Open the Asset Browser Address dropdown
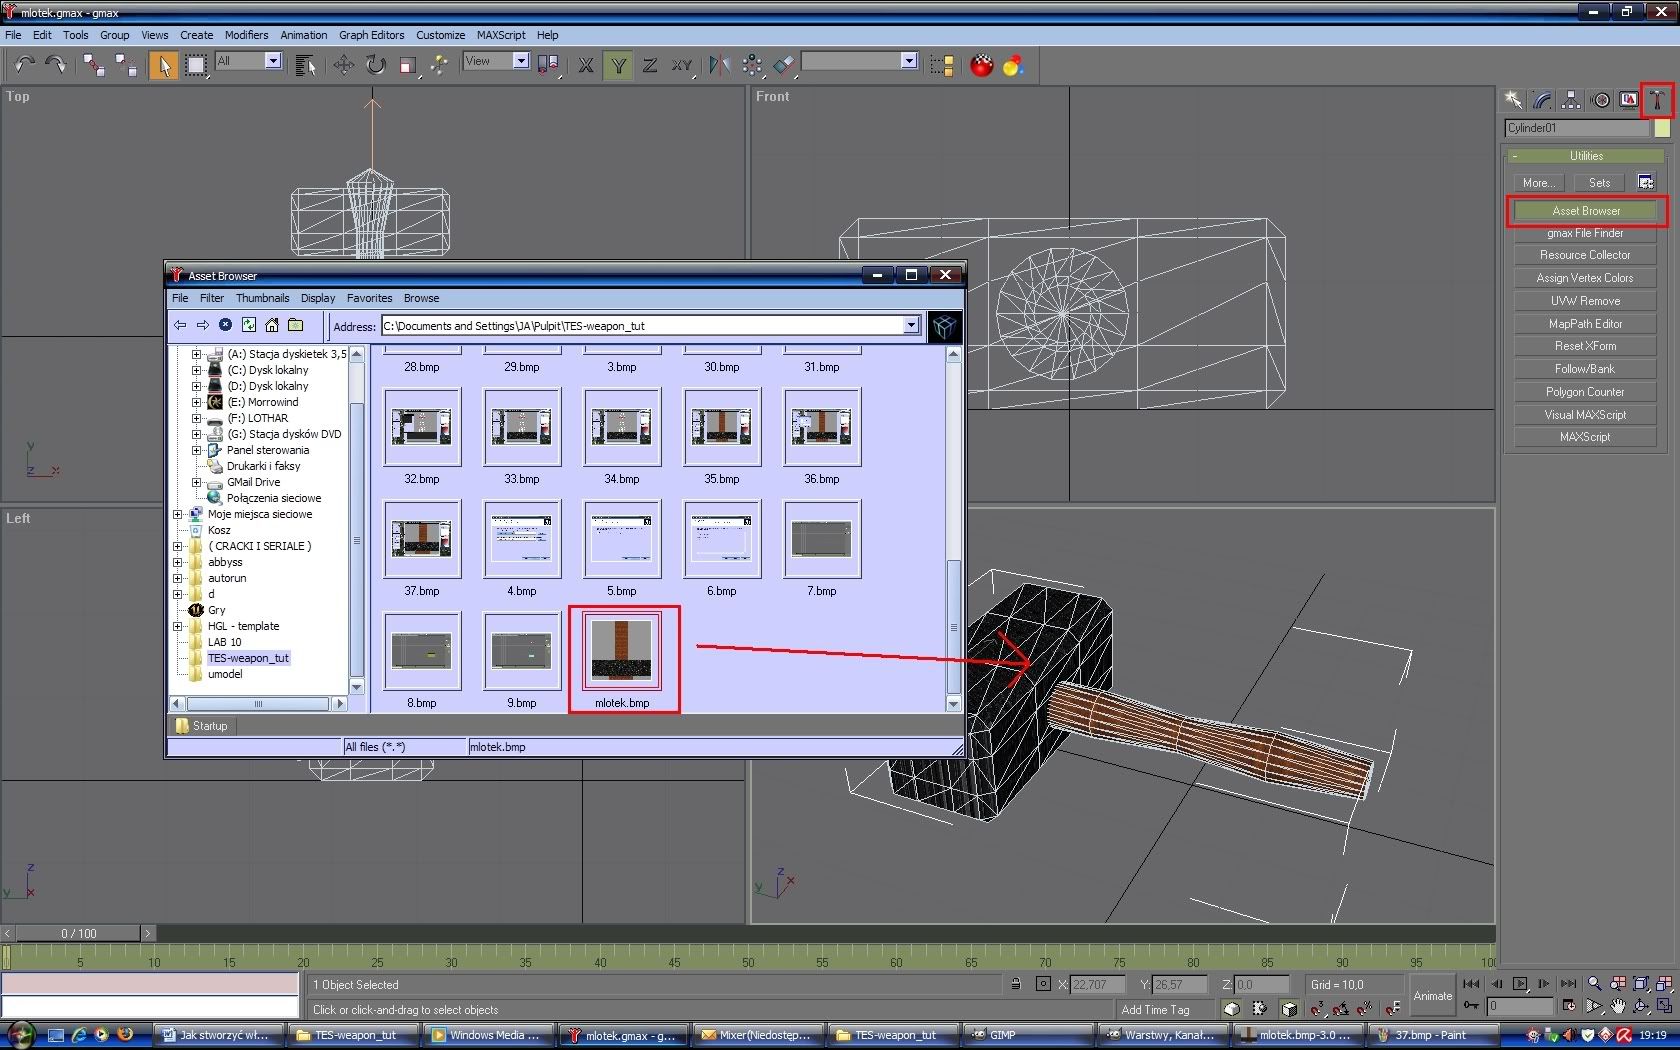Image resolution: width=1680 pixels, height=1050 pixels. (911, 325)
